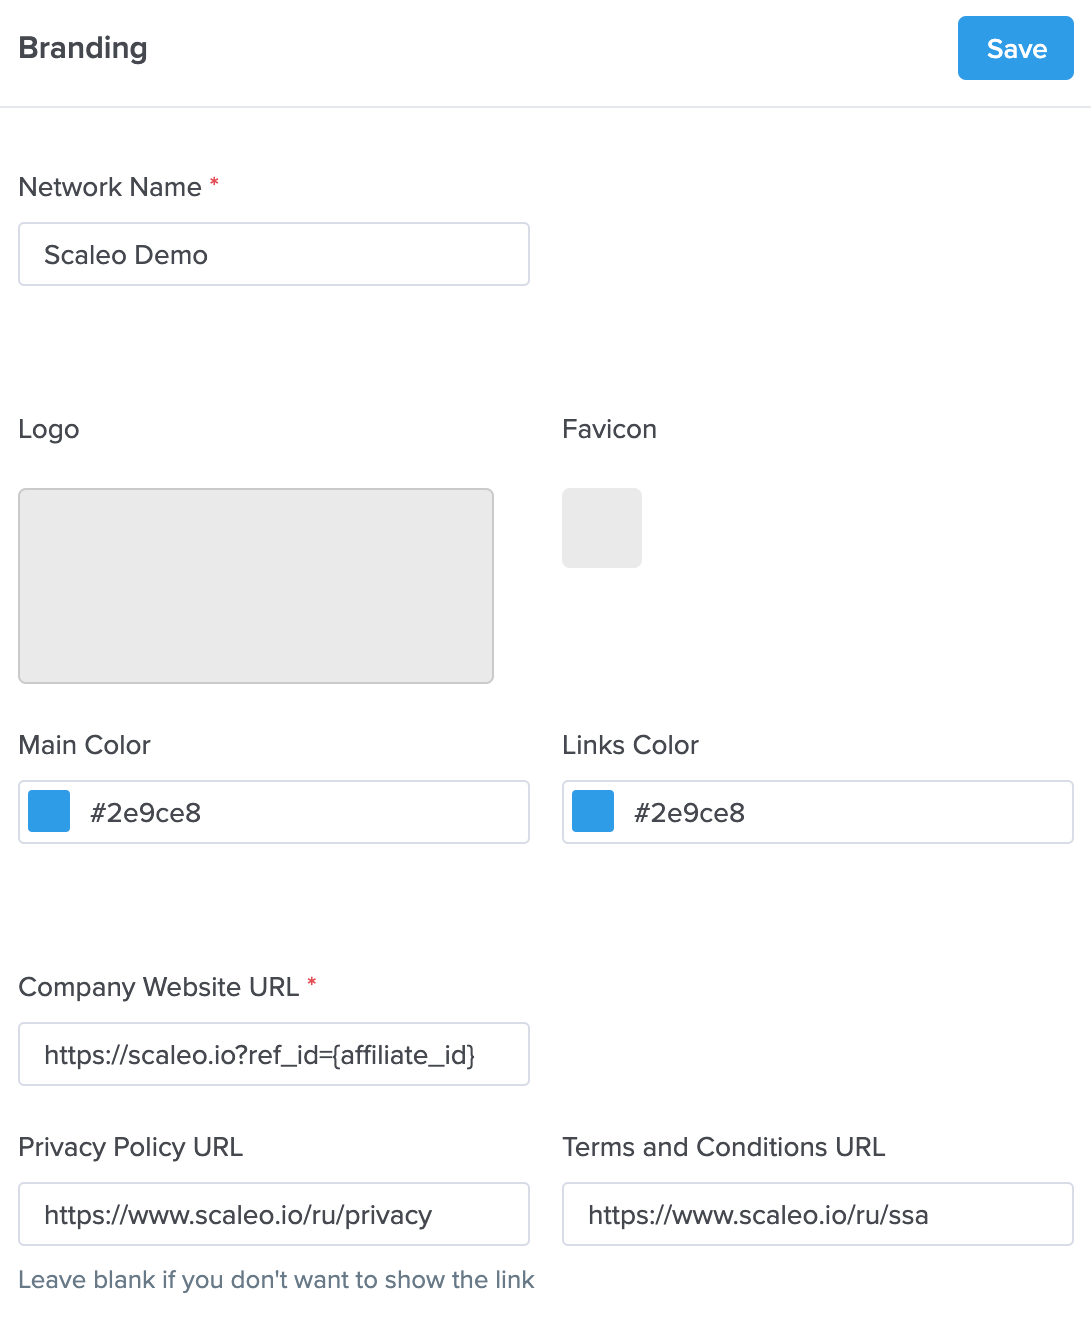
Task: Open the Links Color swatch picker
Action: pyautogui.click(x=593, y=811)
